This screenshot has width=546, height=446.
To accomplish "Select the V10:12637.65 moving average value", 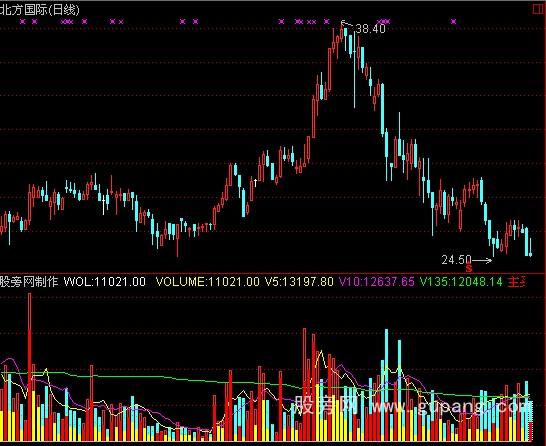I will tap(377, 281).
